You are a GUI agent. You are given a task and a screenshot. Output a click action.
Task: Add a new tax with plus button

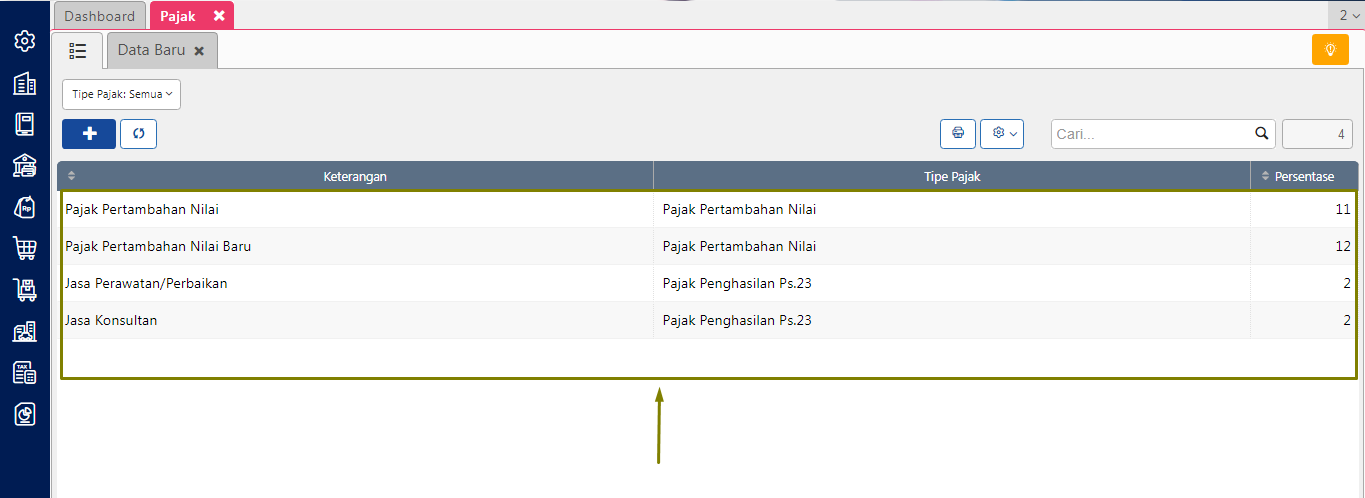coord(89,134)
